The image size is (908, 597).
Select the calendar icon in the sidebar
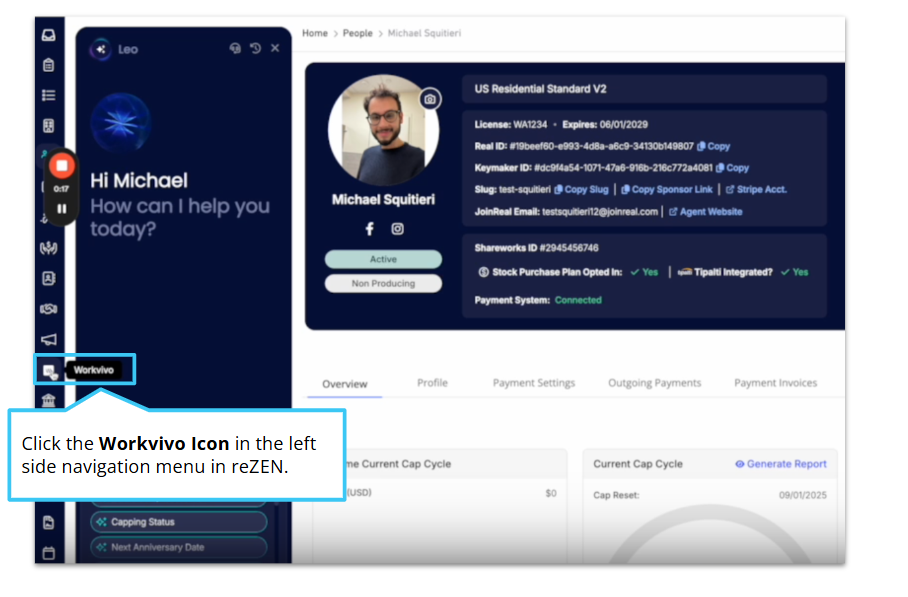coord(49,553)
